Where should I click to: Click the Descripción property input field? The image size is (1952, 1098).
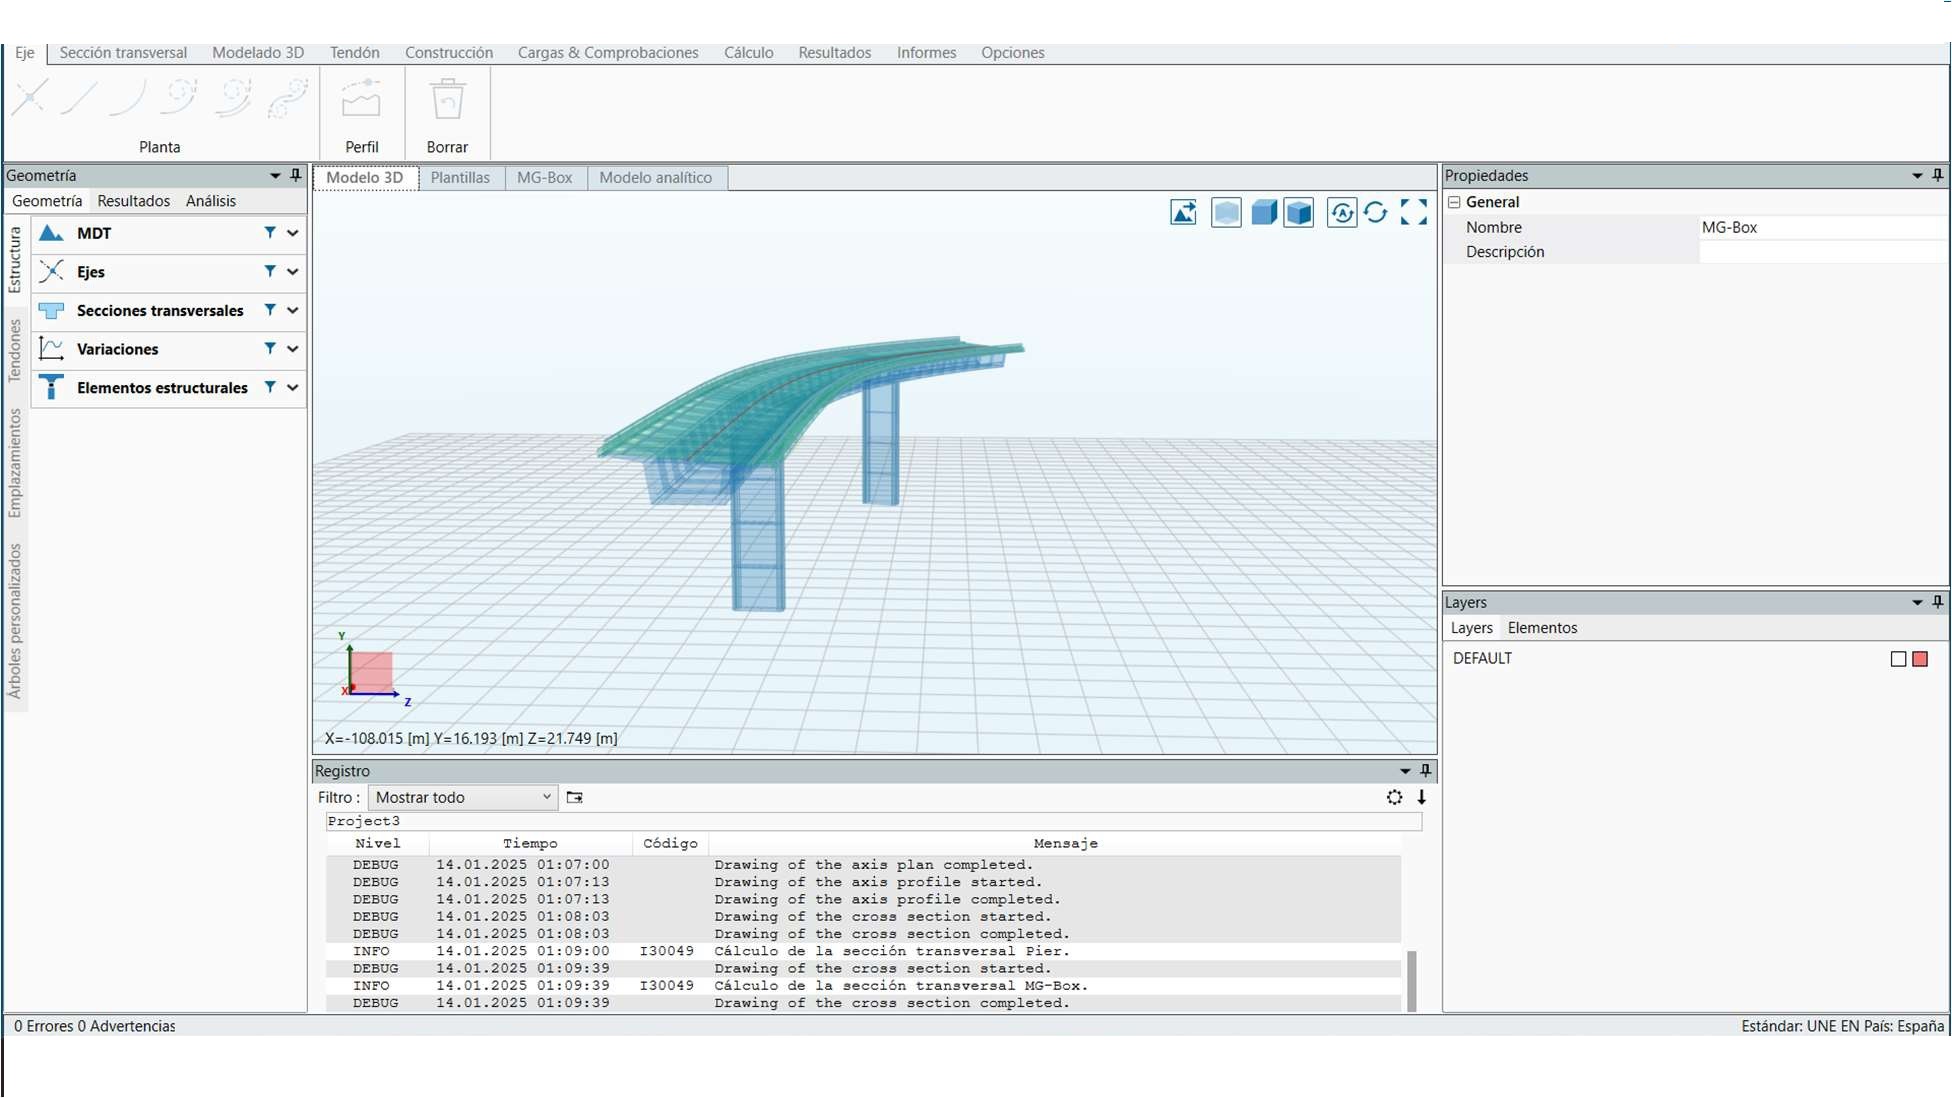1822,252
